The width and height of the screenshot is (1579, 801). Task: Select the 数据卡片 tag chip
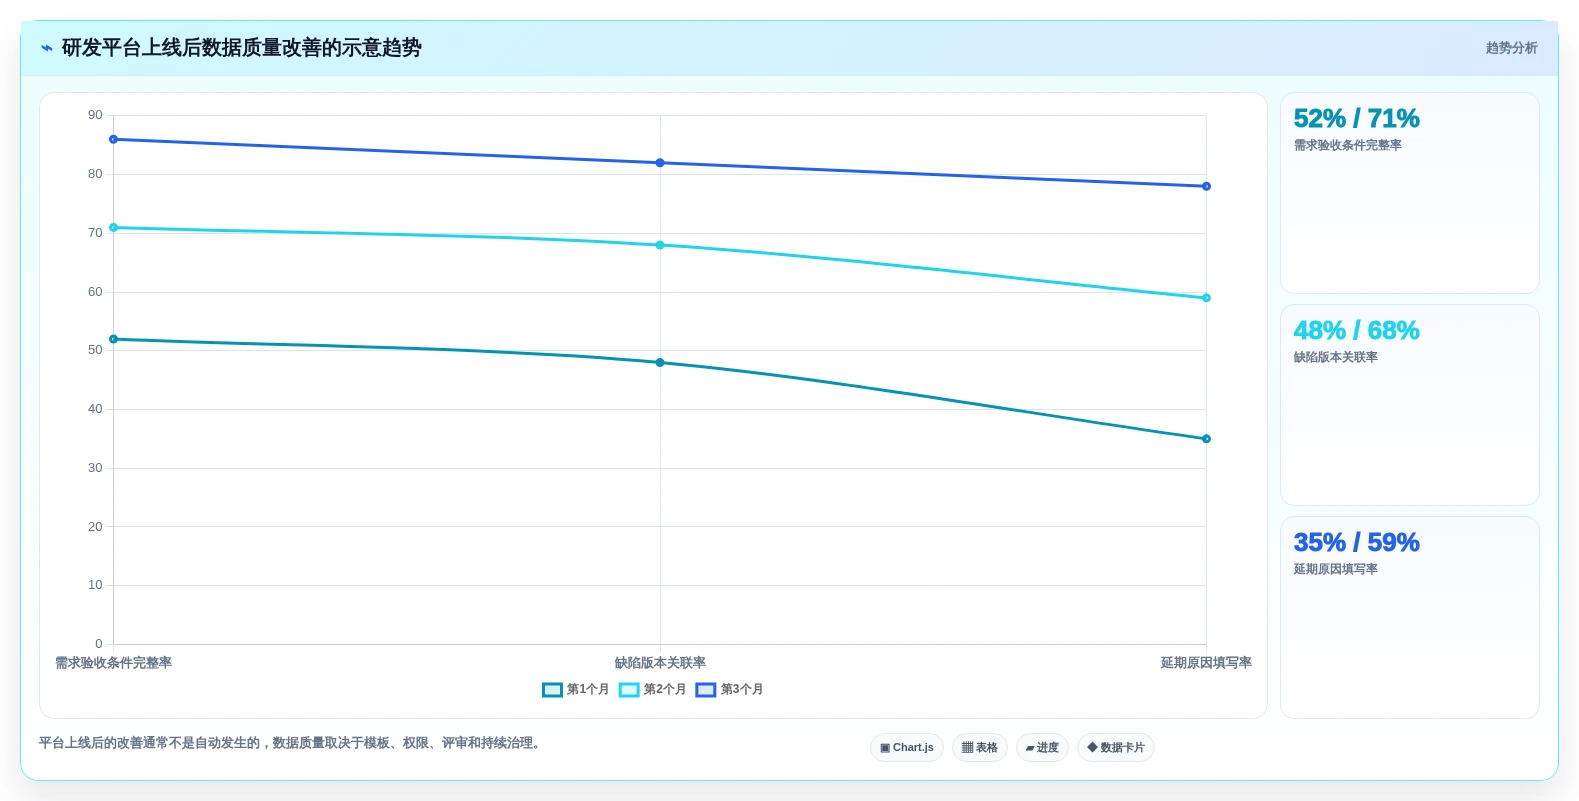1116,748
